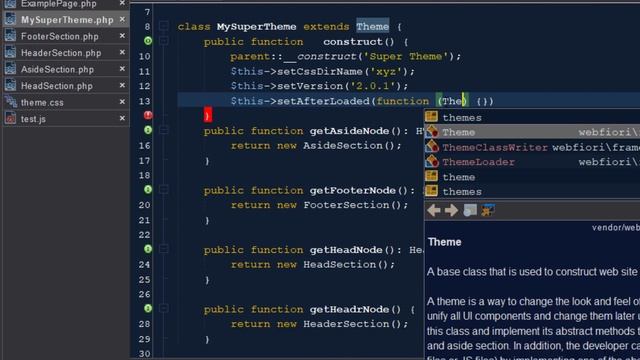This screenshot has width=640, height=360.
Task: Click the override marker beside getHeadNode
Action: click(x=148, y=249)
